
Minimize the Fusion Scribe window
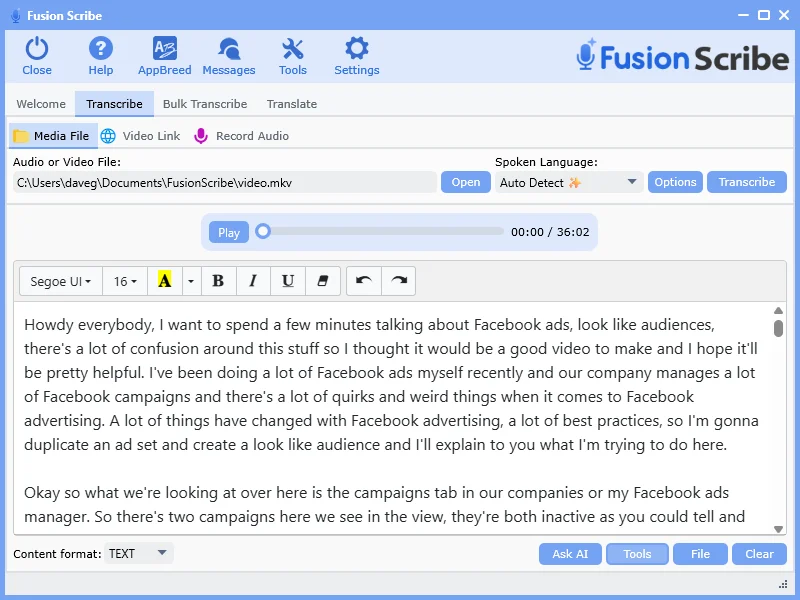tap(743, 15)
